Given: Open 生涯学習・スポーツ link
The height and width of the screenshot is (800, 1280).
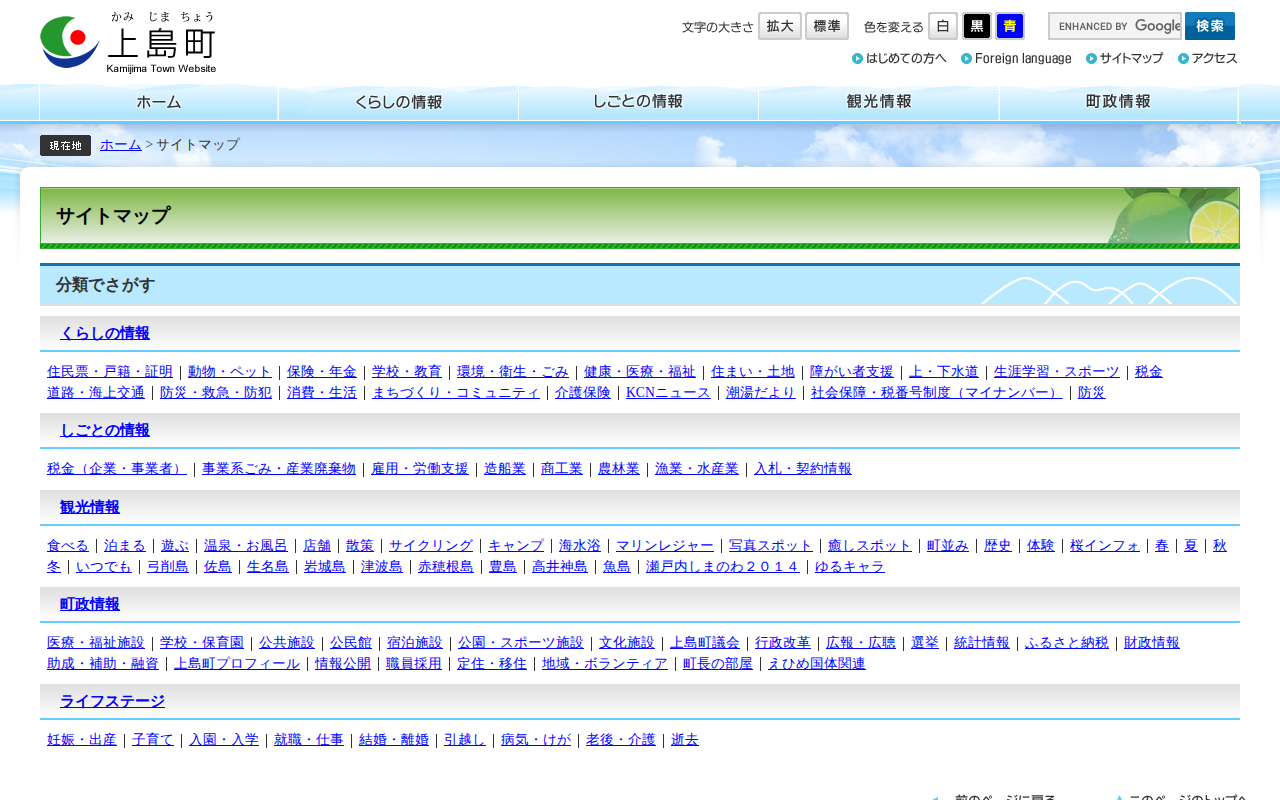Looking at the screenshot, I should click(x=1057, y=372).
